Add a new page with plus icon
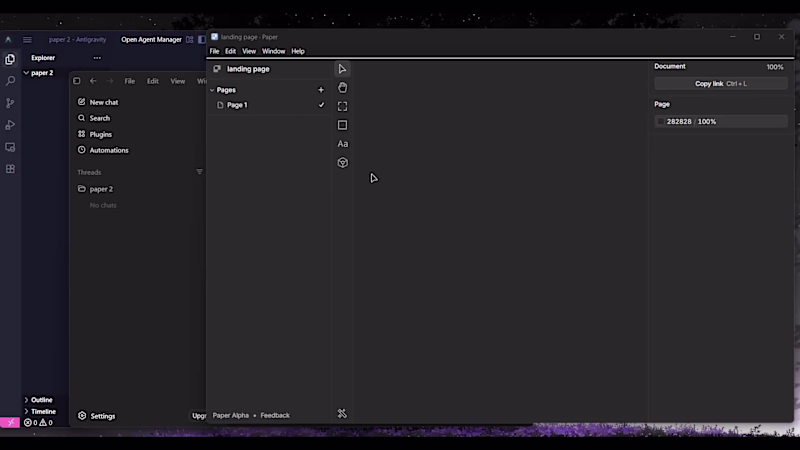The width and height of the screenshot is (800, 450). 321,90
